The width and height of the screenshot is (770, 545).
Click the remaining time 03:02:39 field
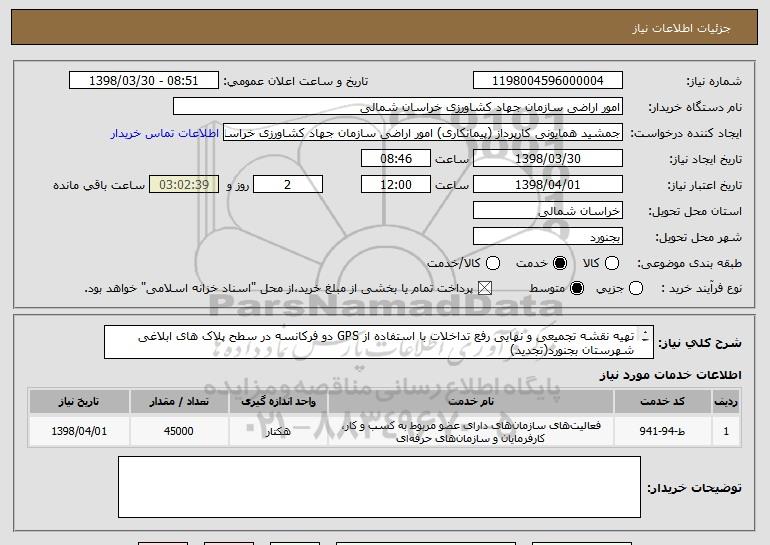pyautogui.click(x=184, y=185)
